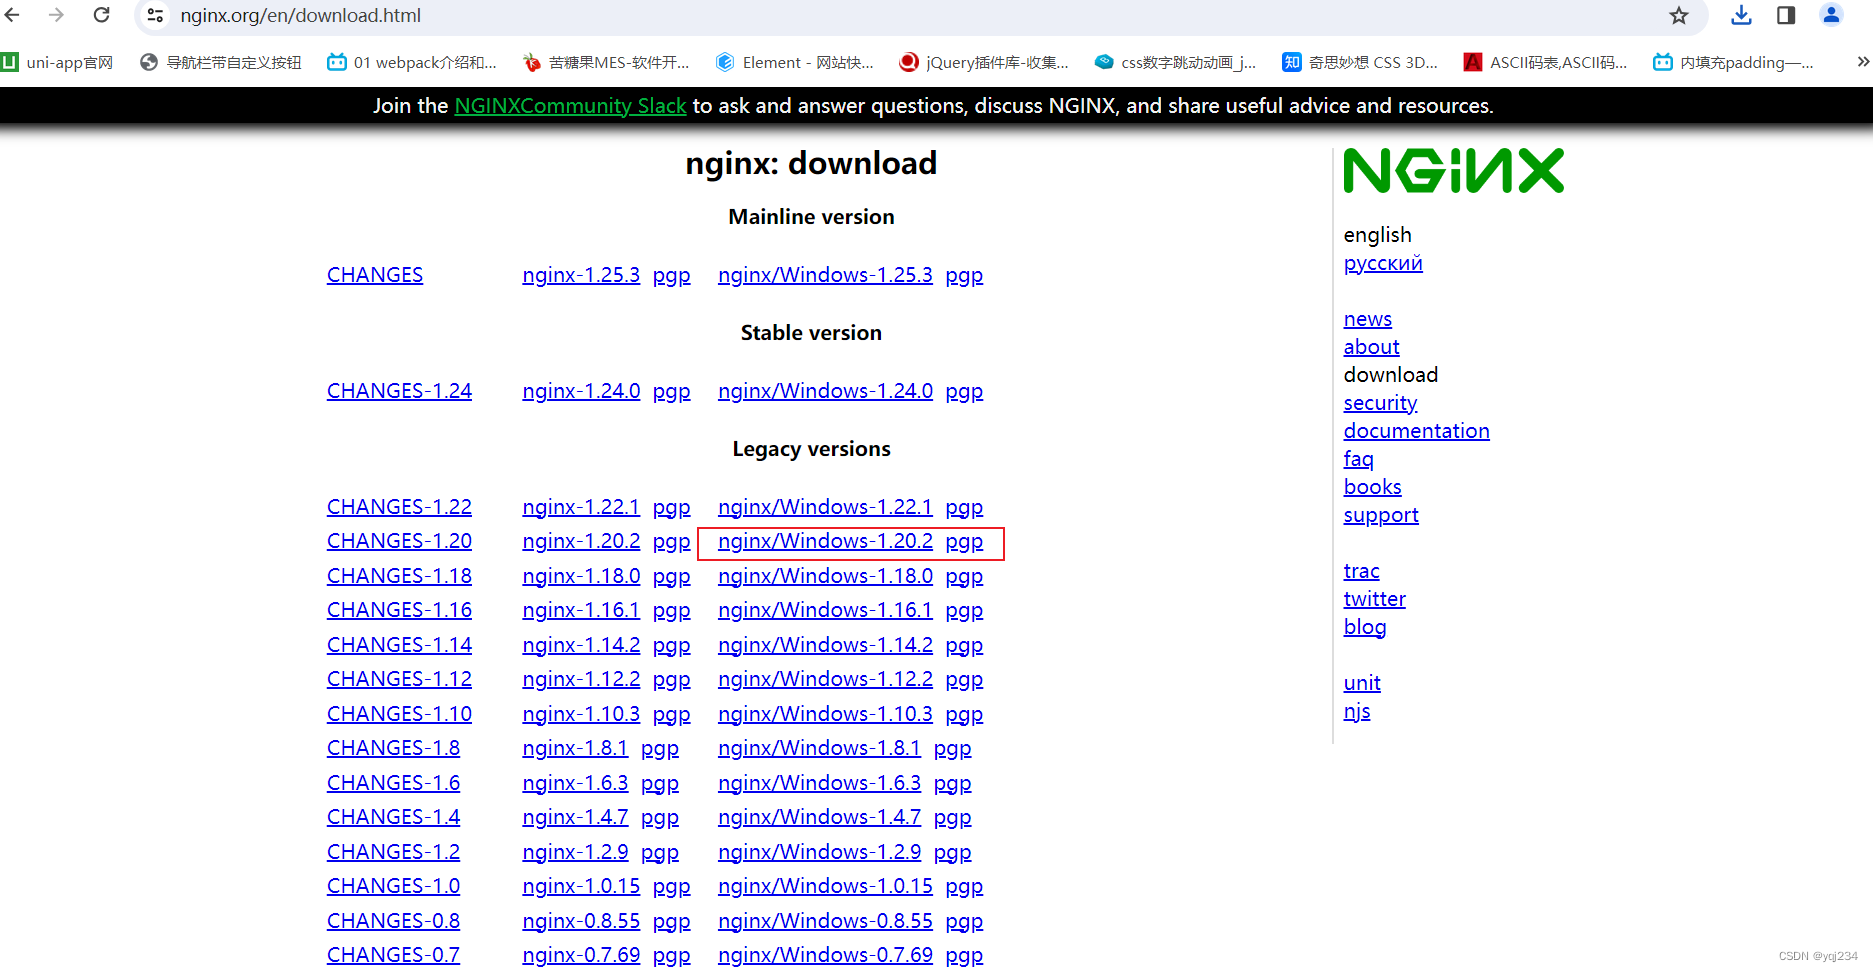Screen dimensions: 1873x972
Task: Open the 苦糖果MES bookmark
Action: coord(606,62)
